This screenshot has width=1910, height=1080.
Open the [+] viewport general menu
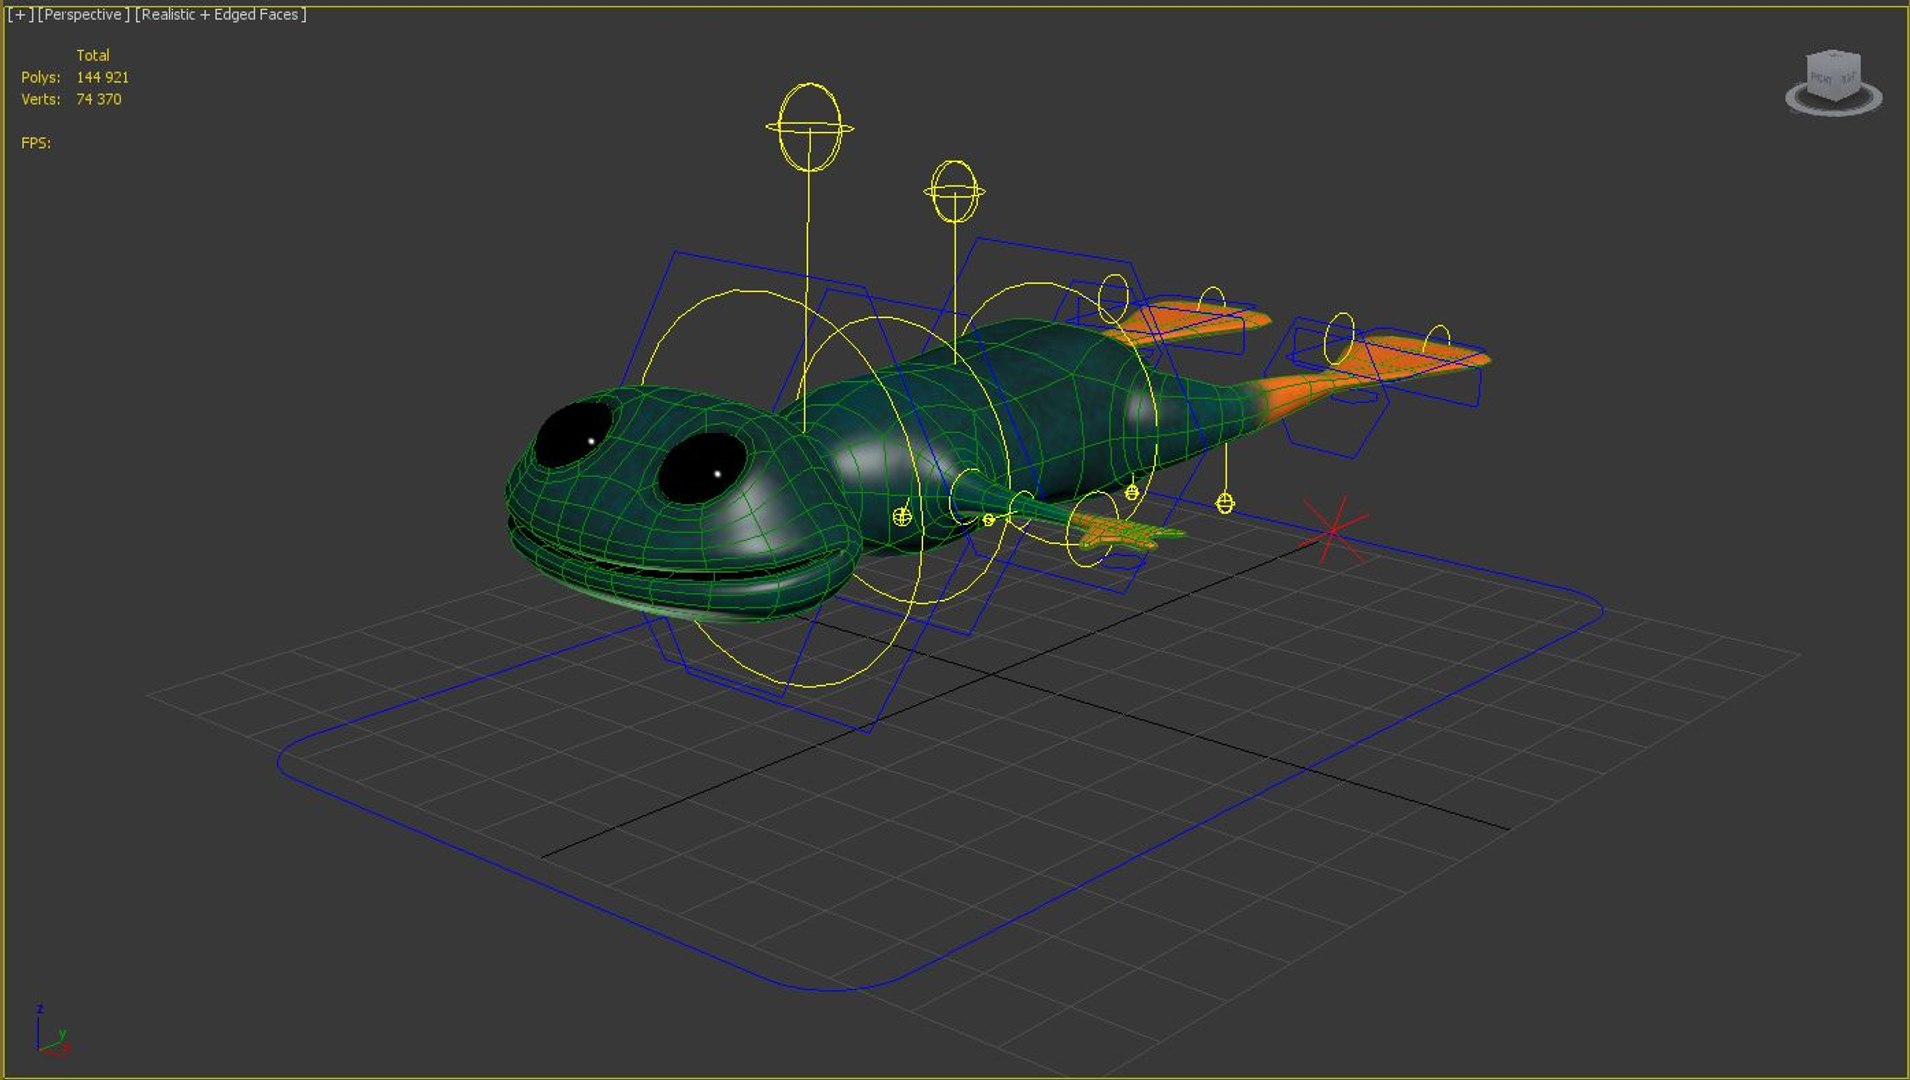coord(20,14)
